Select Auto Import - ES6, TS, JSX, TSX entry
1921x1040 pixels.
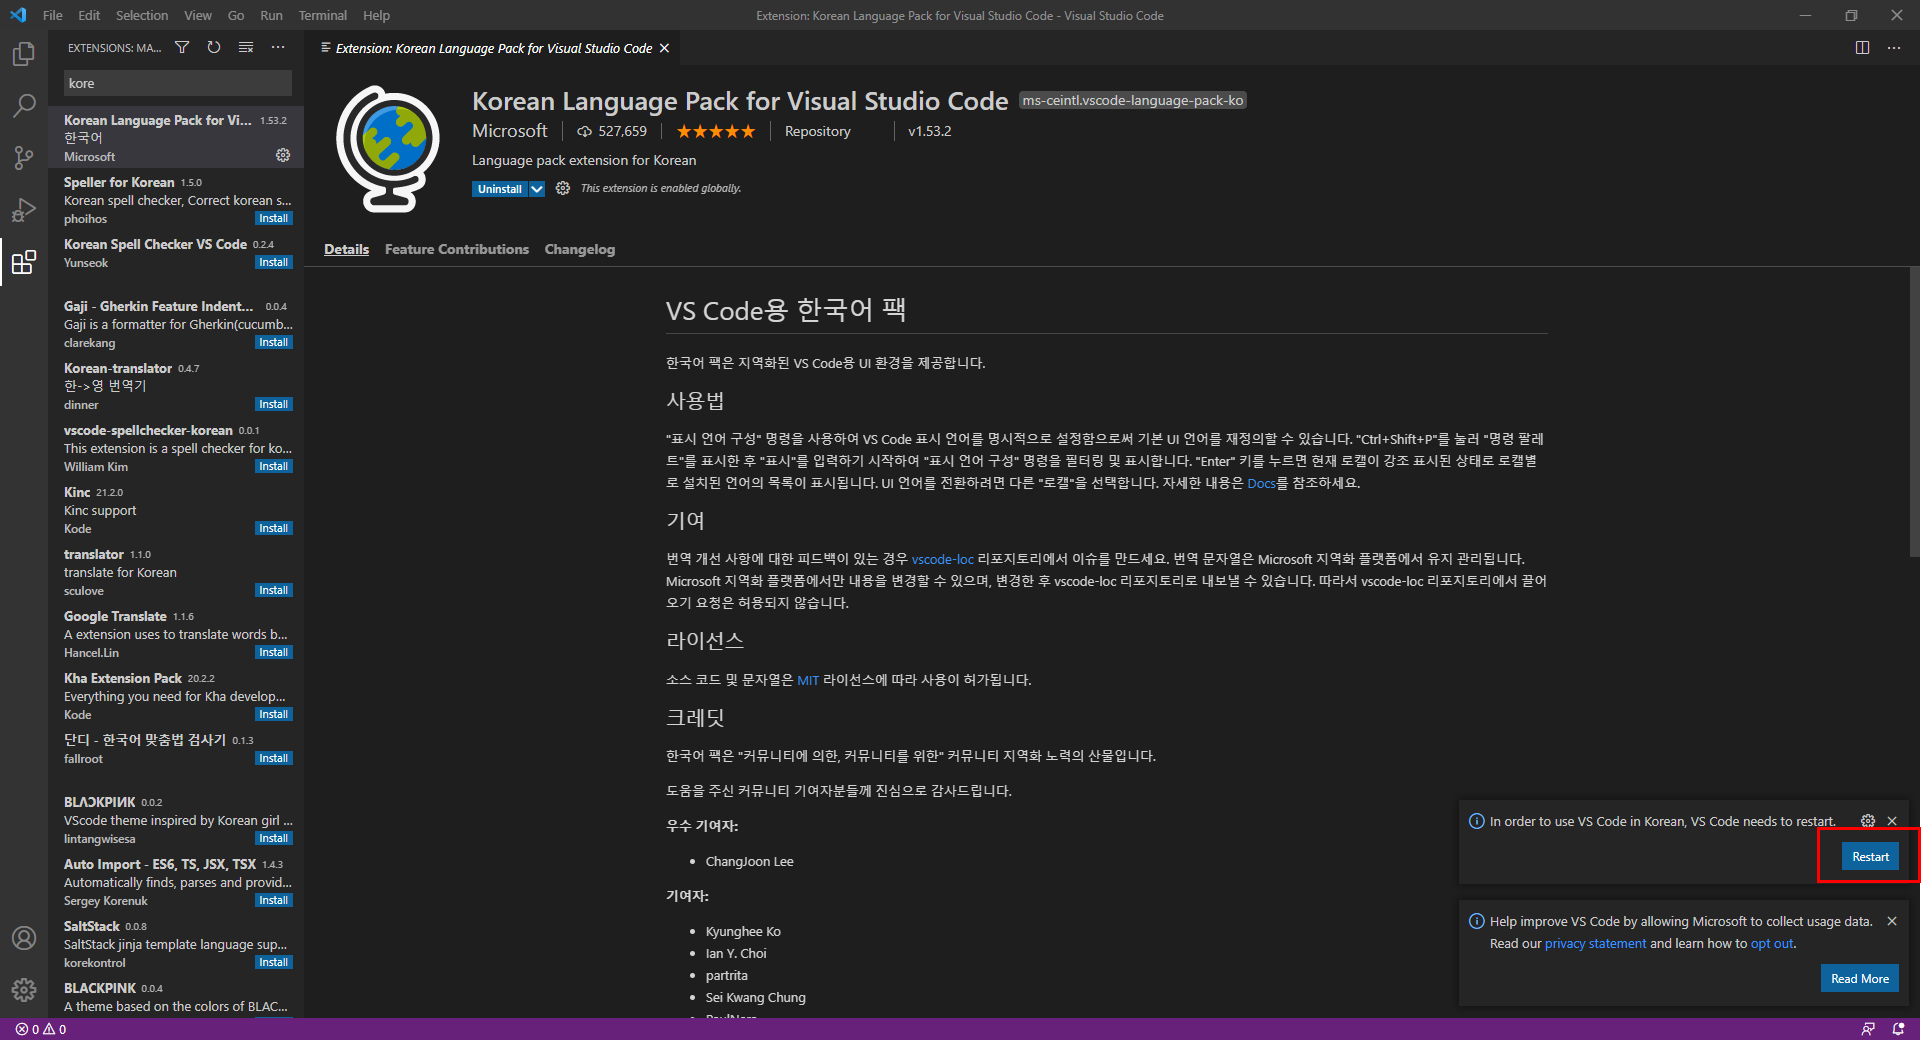176,882
